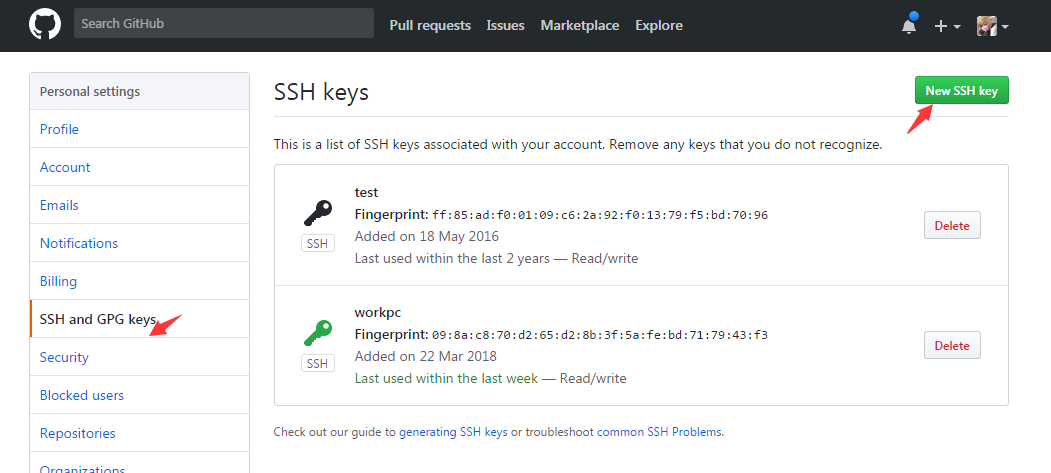Go to Blocked users settings

tap(82, 395)
